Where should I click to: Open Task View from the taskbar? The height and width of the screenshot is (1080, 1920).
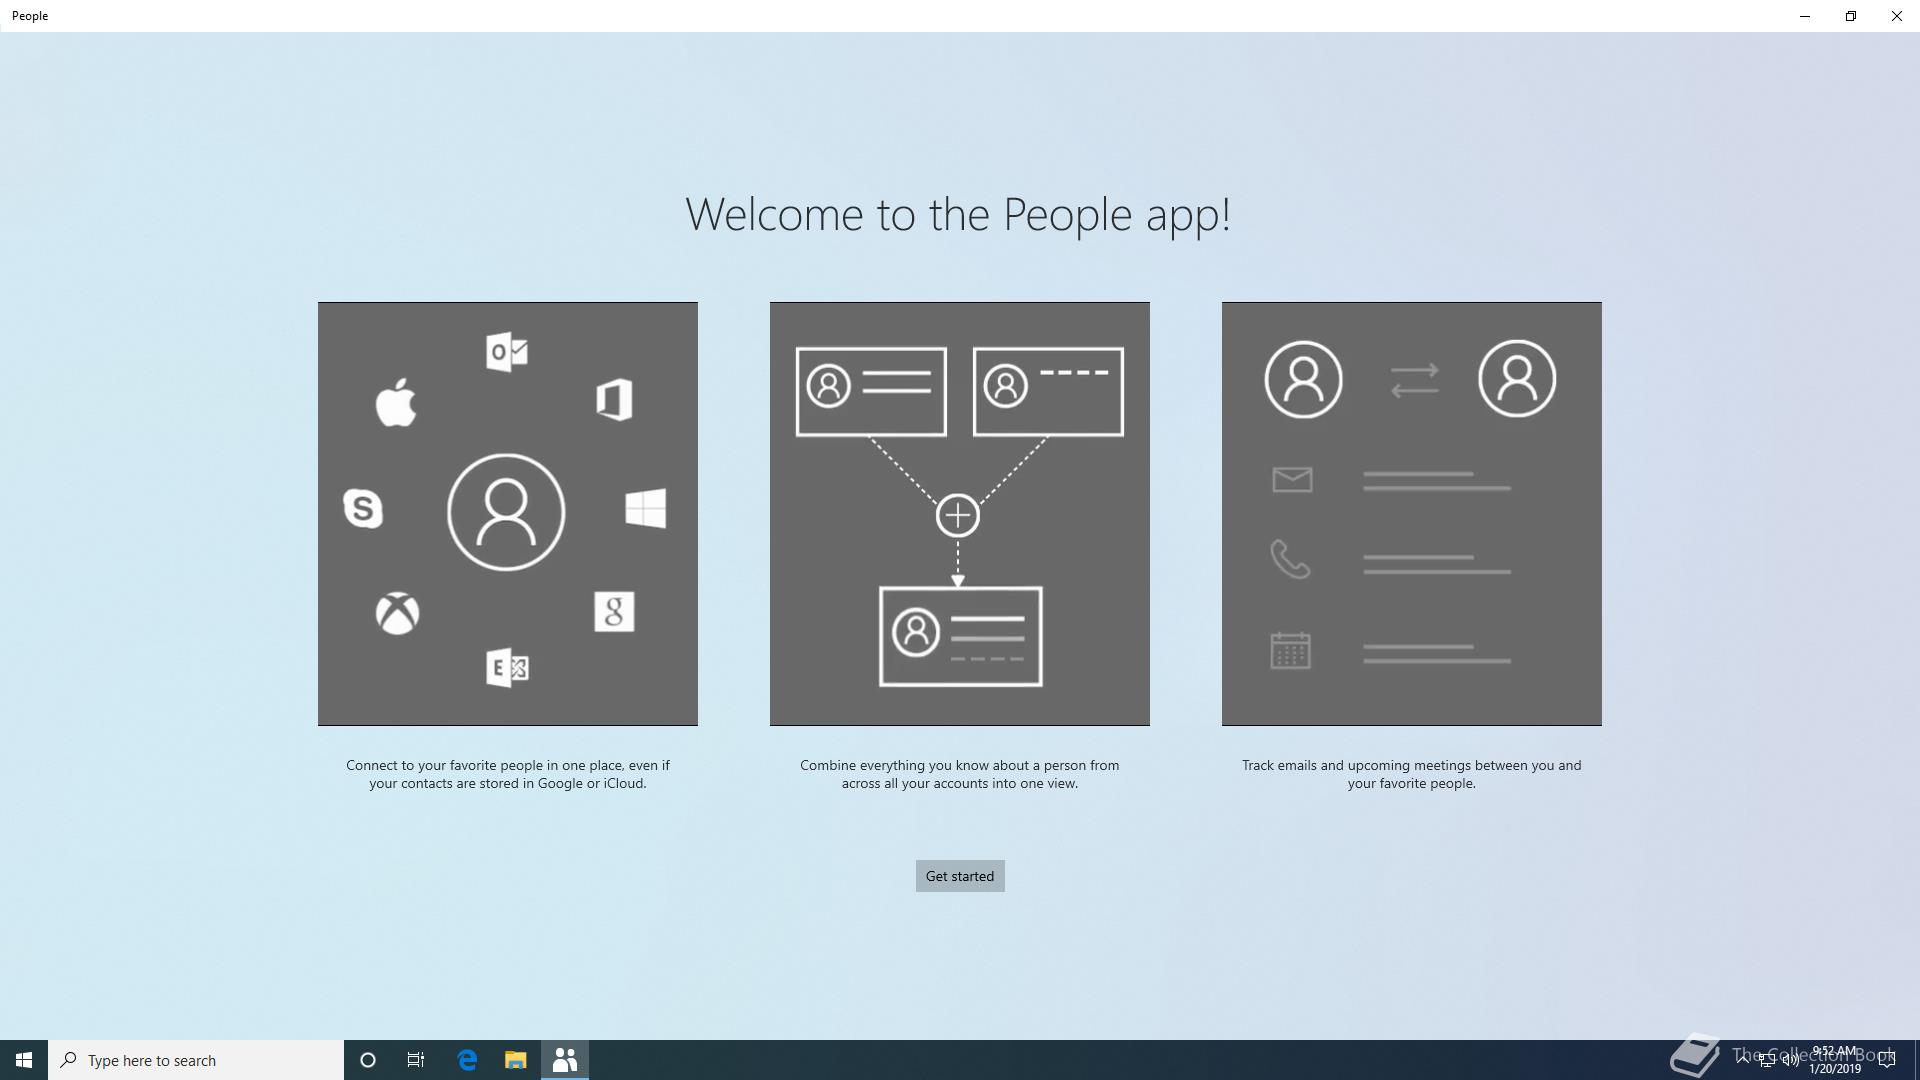click(416, 1060)
